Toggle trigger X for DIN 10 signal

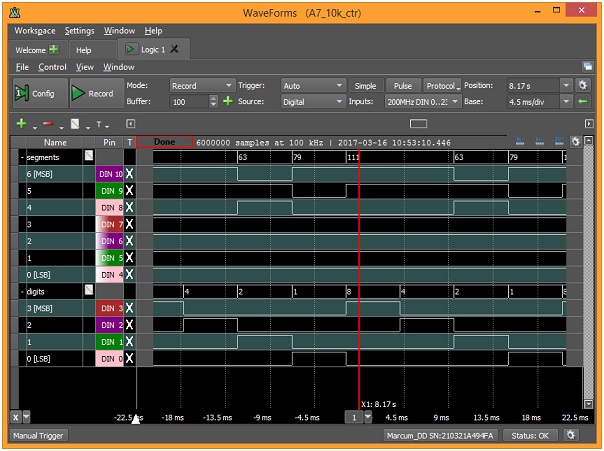click(129, 174)
